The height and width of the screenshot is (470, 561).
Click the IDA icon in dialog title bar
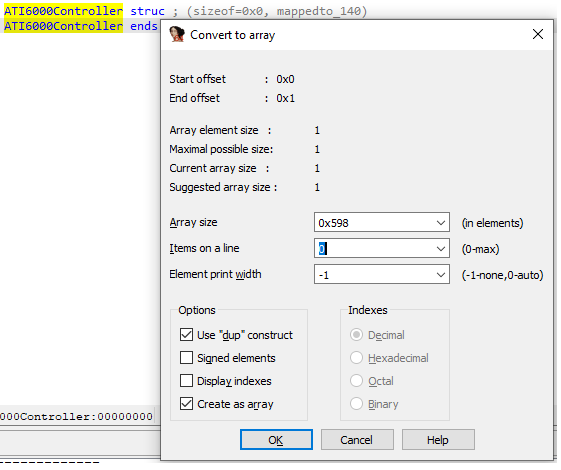[177, 34]
